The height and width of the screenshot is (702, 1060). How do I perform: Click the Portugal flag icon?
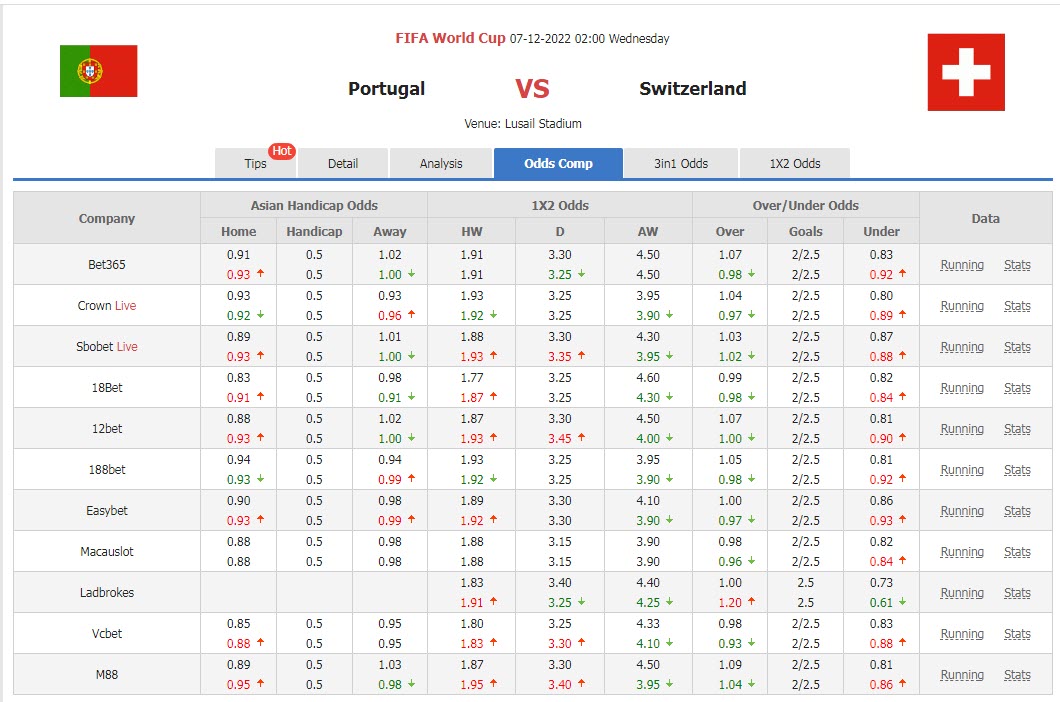(x=98, y=71)
